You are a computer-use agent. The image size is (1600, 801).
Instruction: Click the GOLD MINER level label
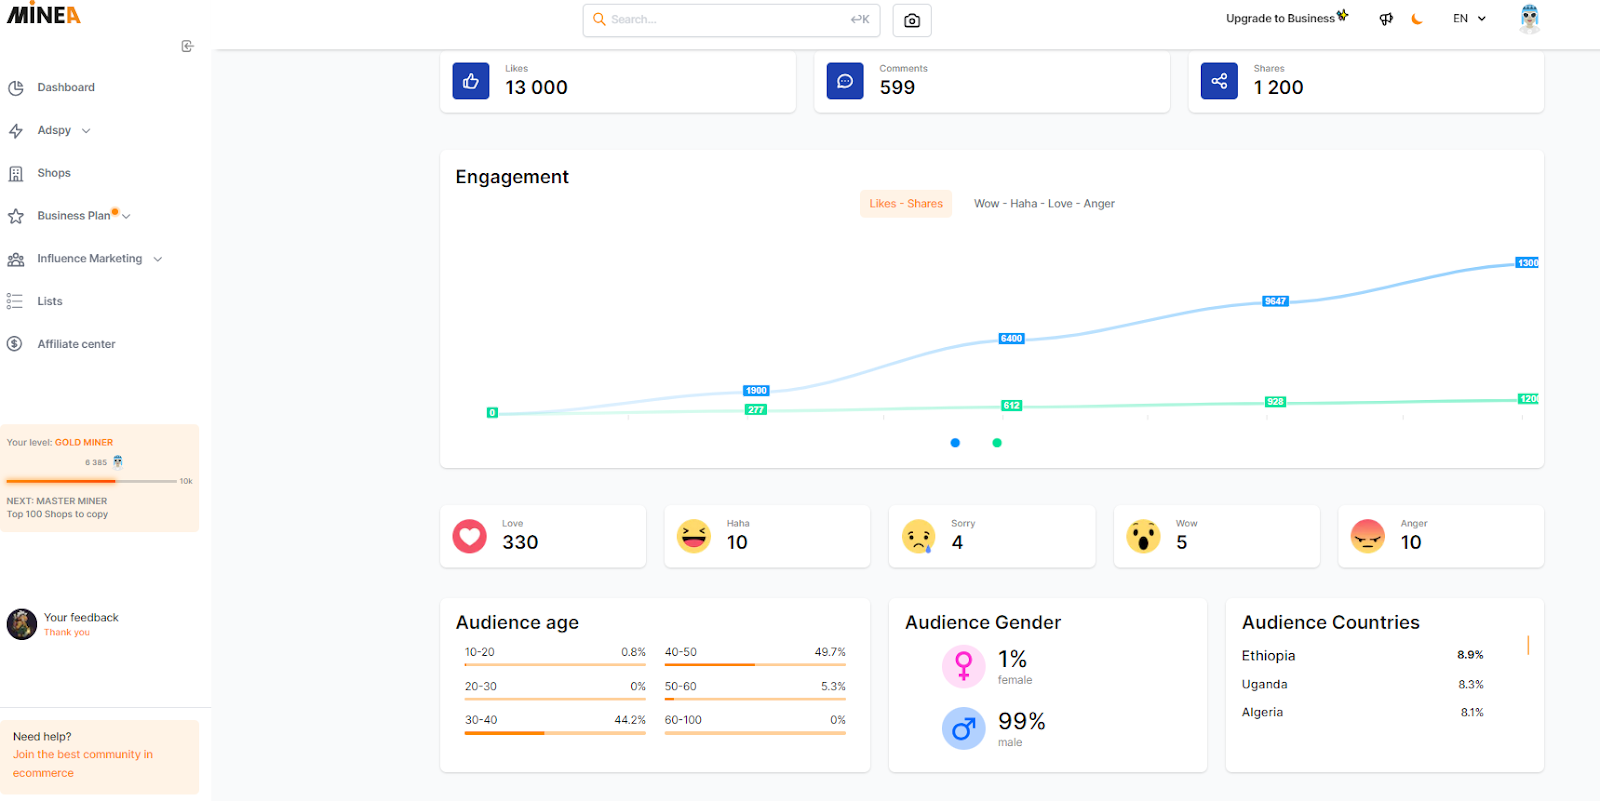[84, 443]
